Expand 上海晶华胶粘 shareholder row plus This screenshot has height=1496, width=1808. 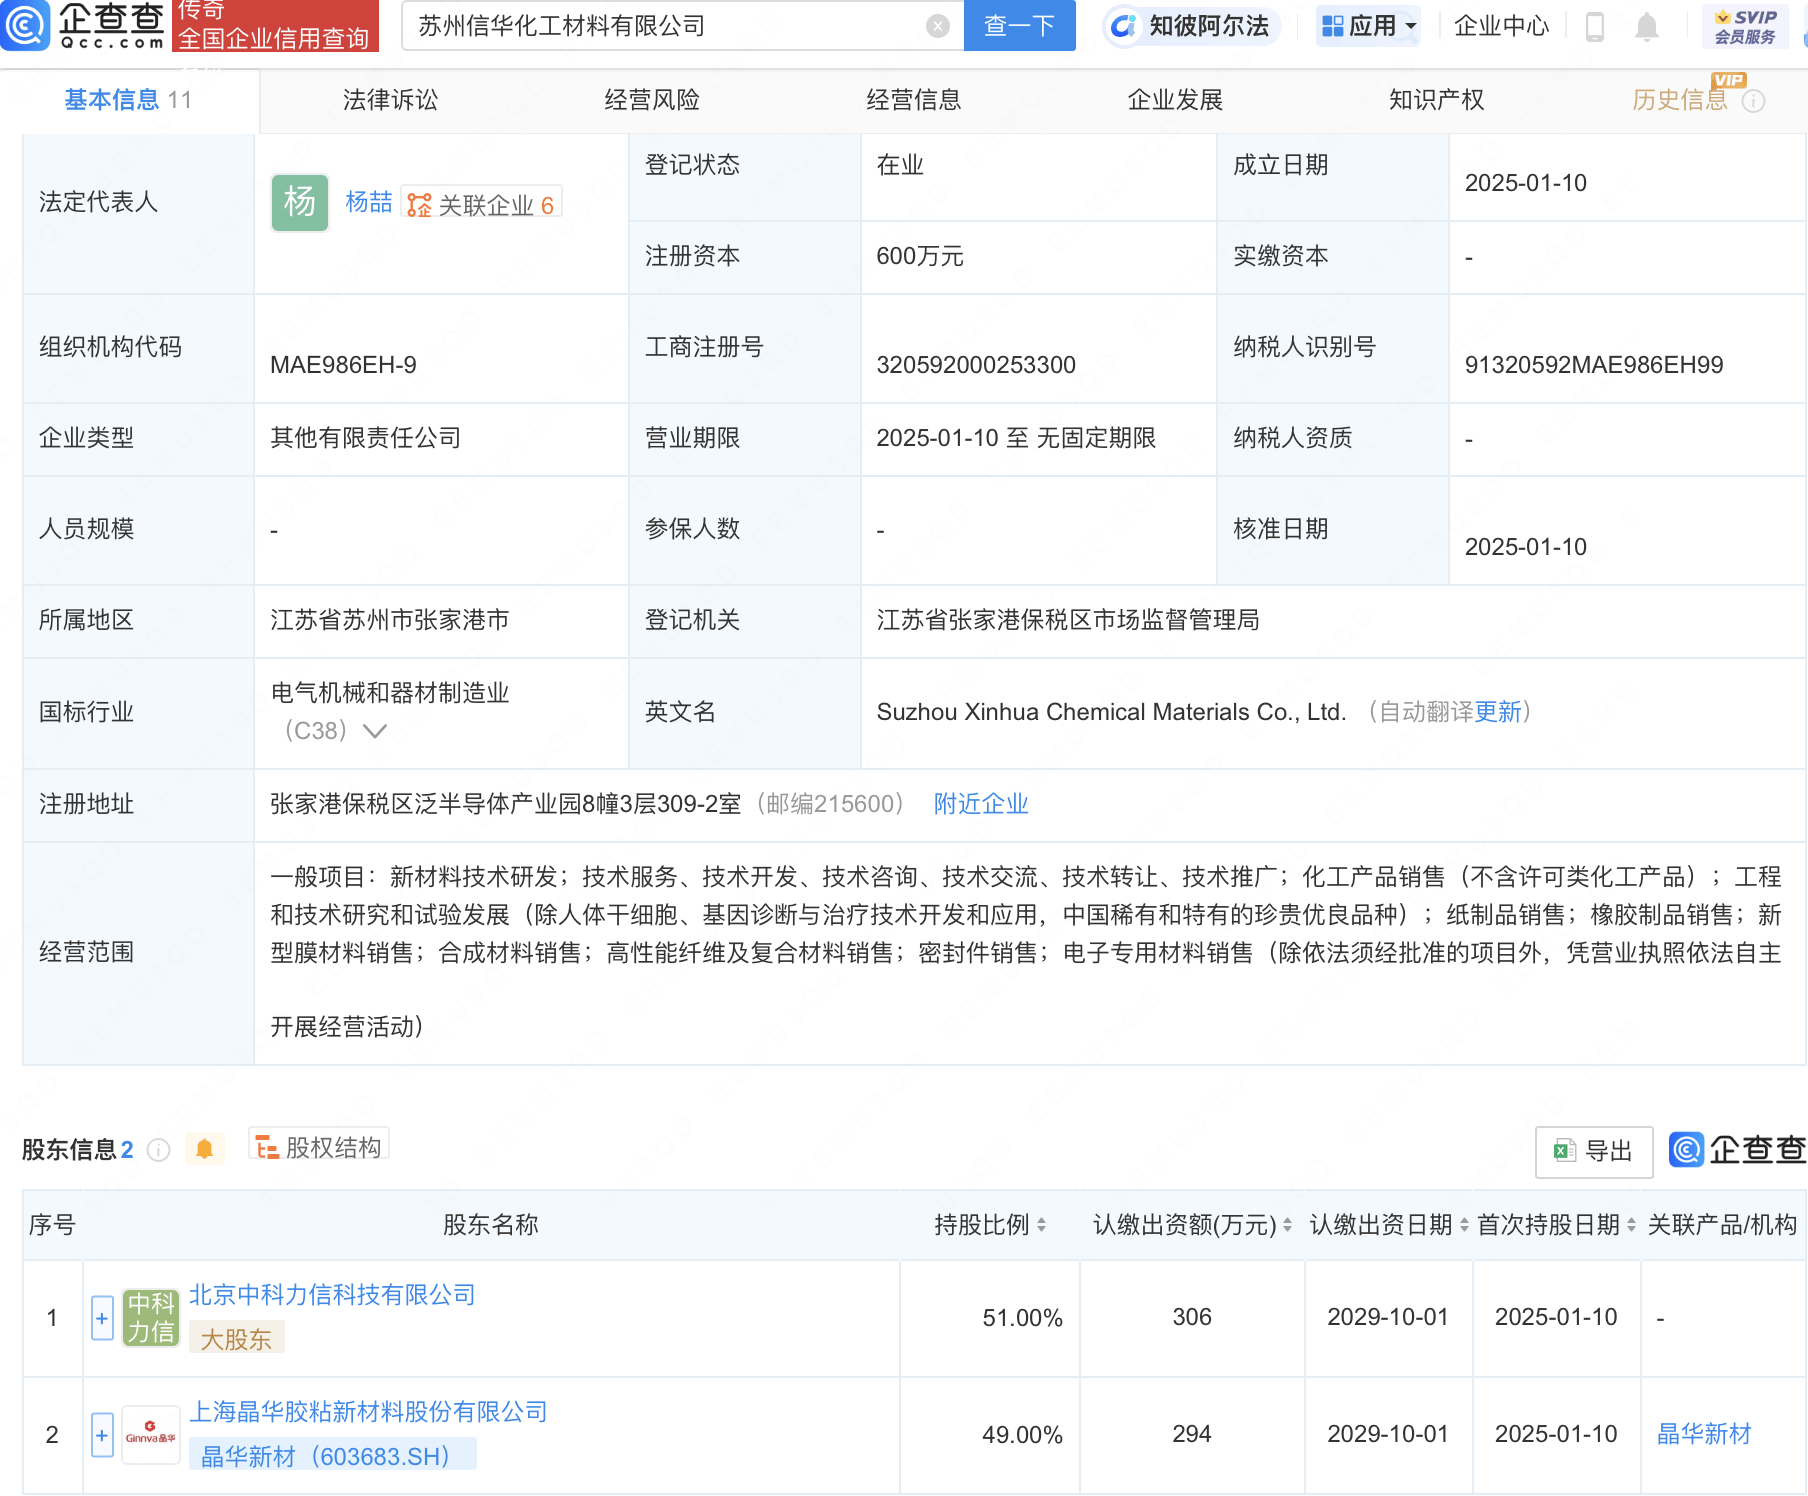102,1435
